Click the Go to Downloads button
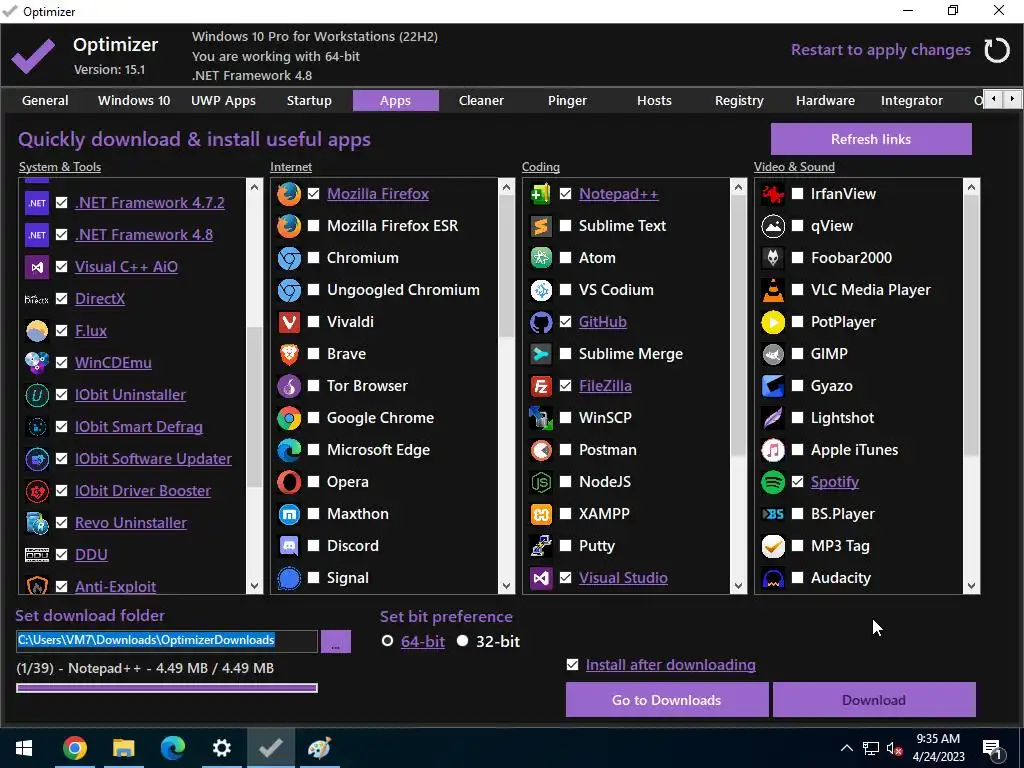Image resolution: width=1024 pixels, height=768 pixels. tap(667, 700)
